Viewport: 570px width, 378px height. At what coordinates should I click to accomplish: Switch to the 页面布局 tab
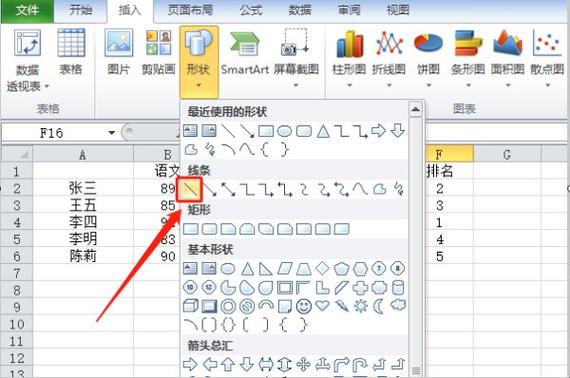click(190, 10)
